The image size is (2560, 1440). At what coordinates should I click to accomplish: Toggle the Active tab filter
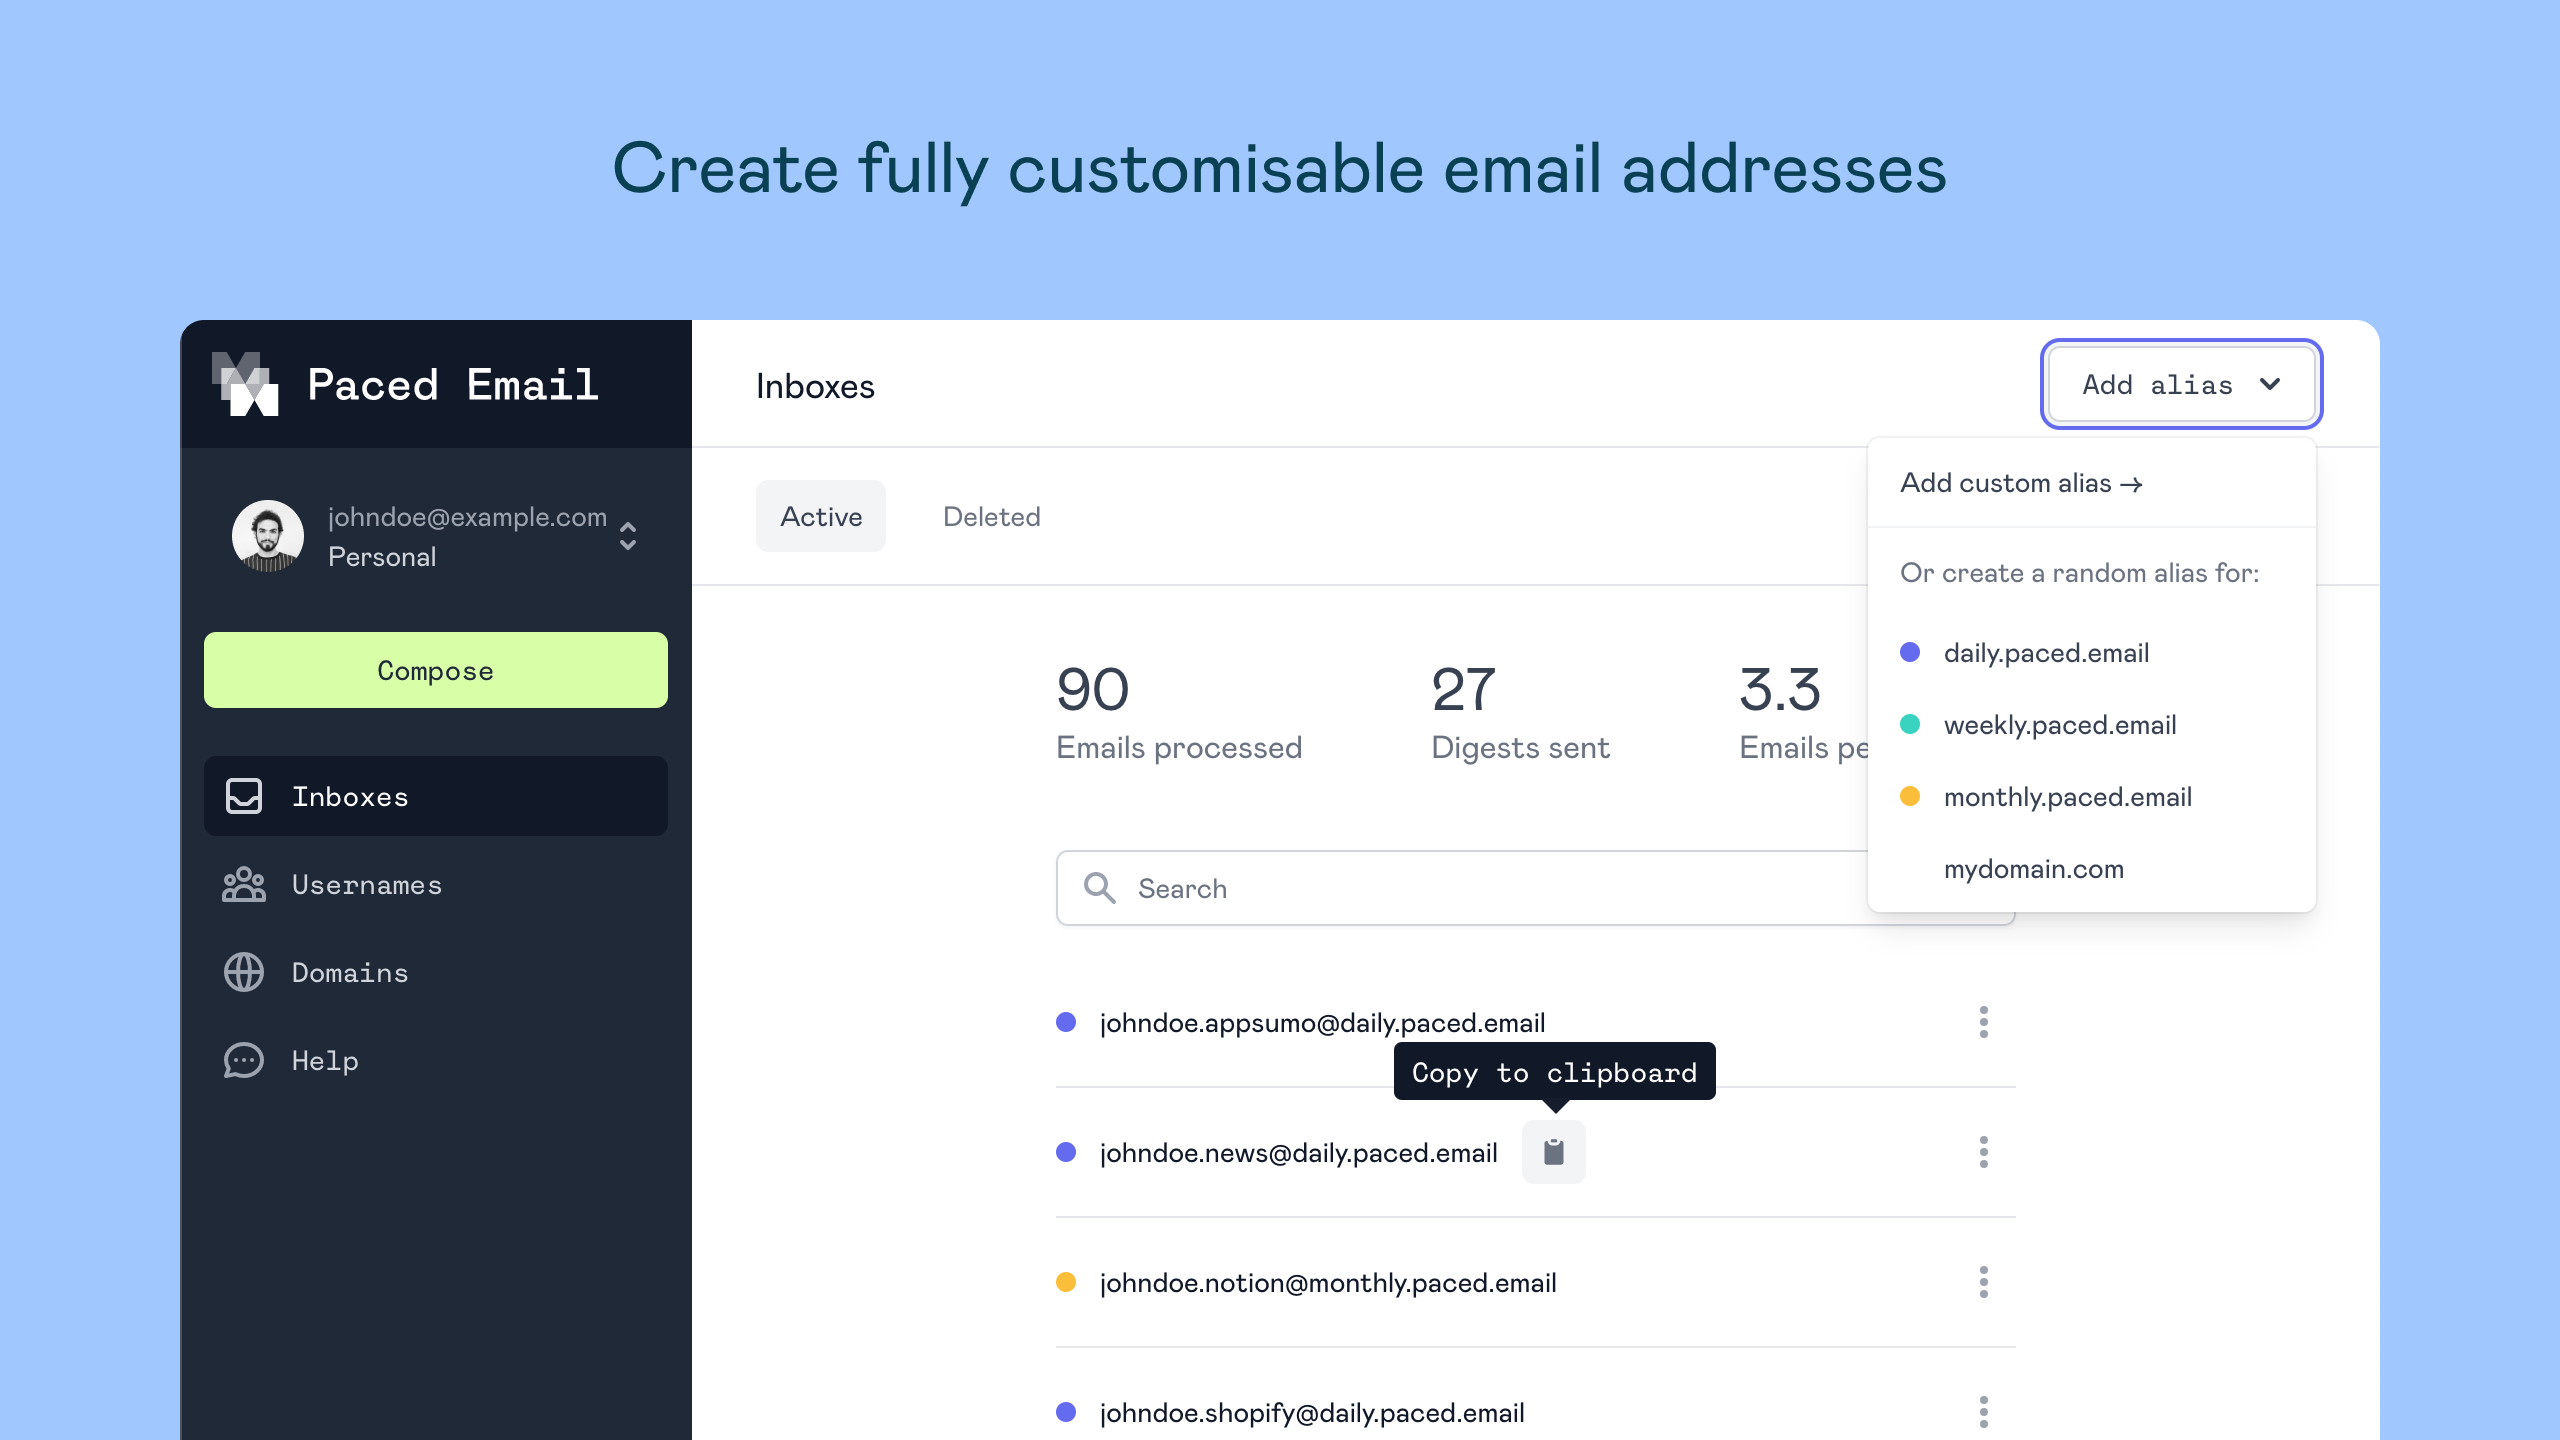point(821,515)
